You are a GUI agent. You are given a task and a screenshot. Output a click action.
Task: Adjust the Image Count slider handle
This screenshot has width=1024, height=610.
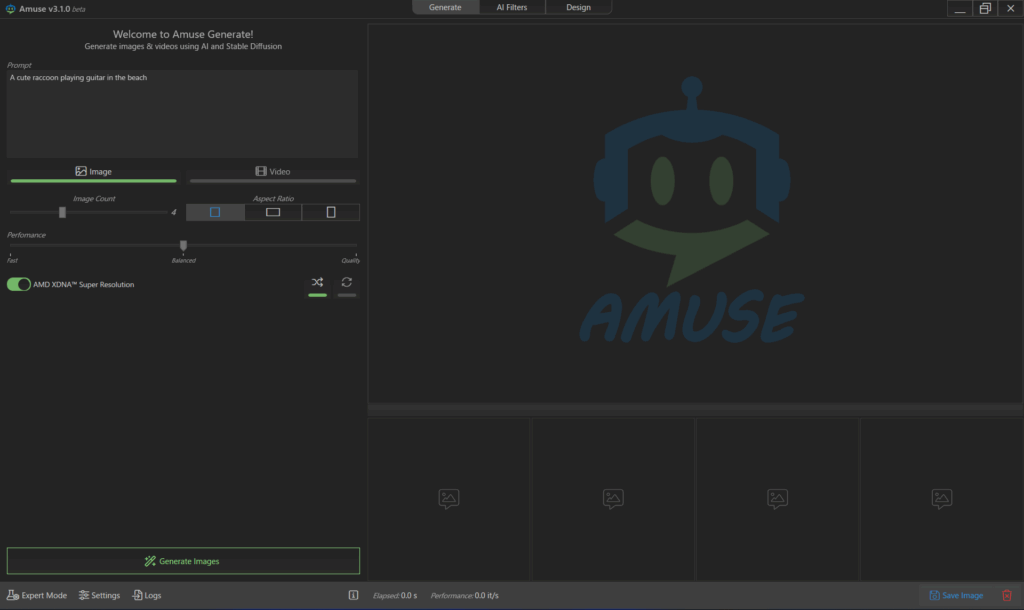click(62, 212)
